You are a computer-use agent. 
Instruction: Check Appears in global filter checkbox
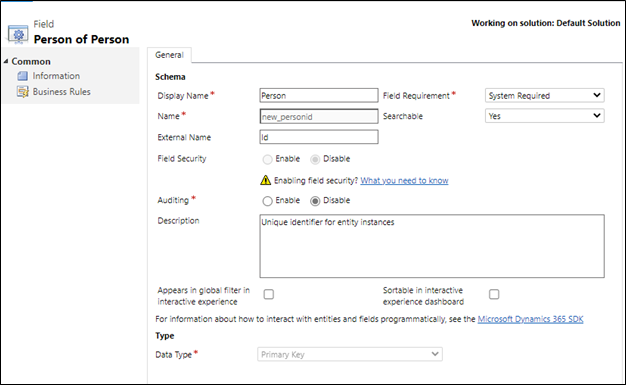(x=269, y=294)
